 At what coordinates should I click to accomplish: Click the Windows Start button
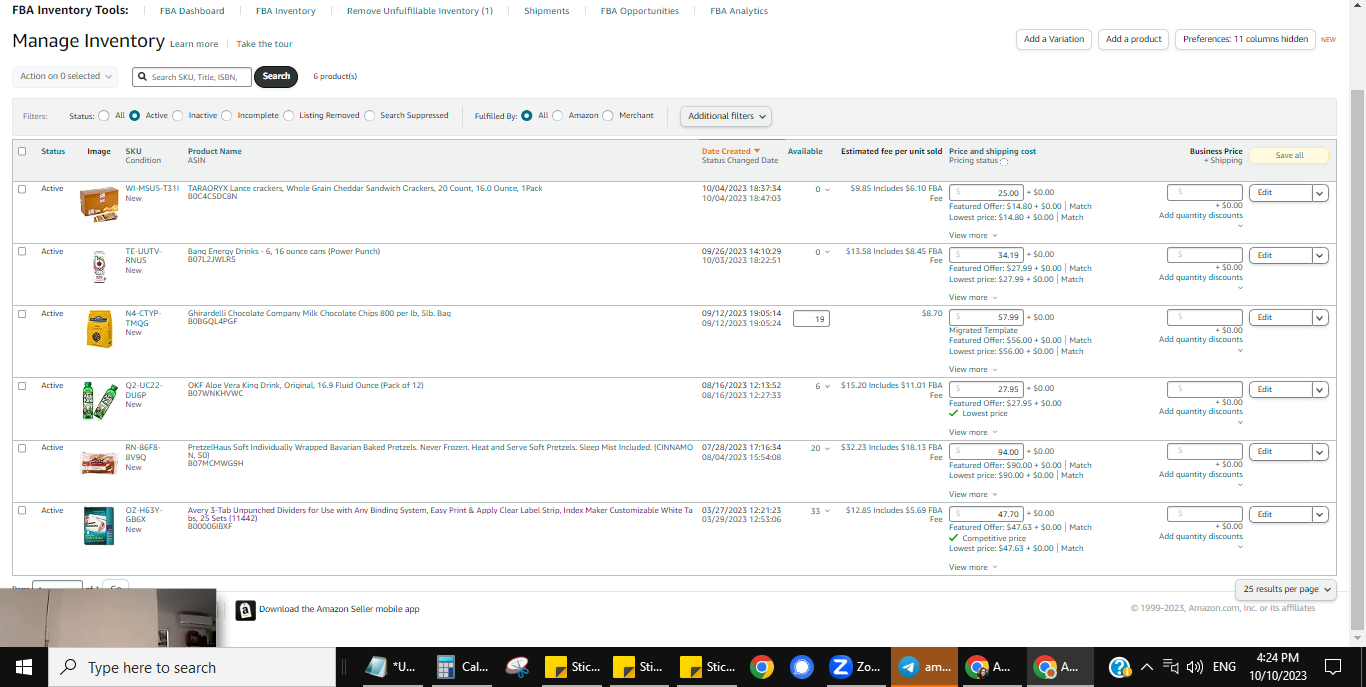click(x=23, y=667)
